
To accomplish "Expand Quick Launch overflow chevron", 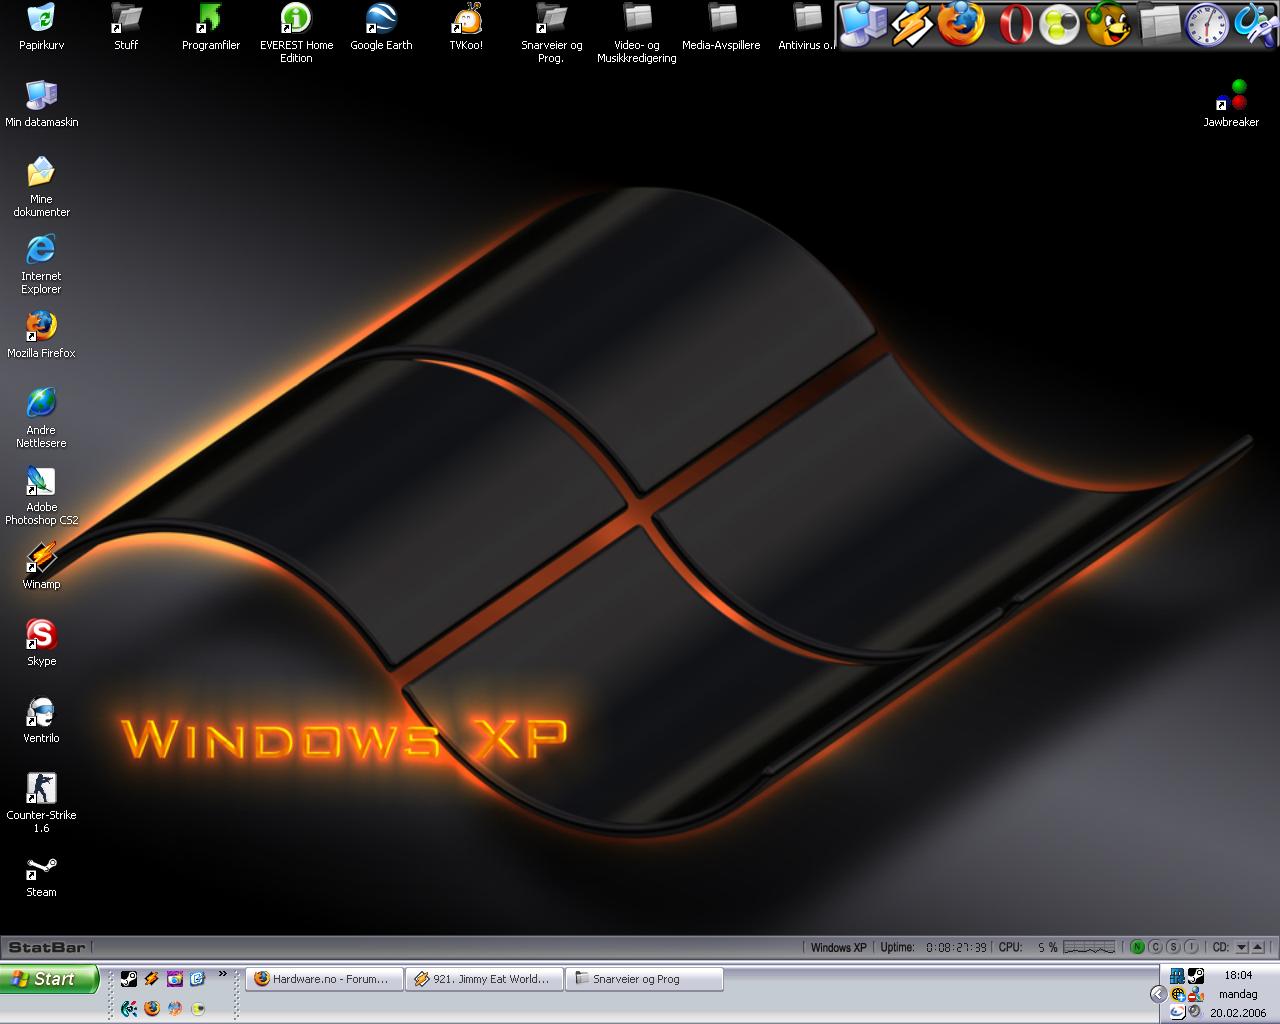I will (x=223, y=974).
